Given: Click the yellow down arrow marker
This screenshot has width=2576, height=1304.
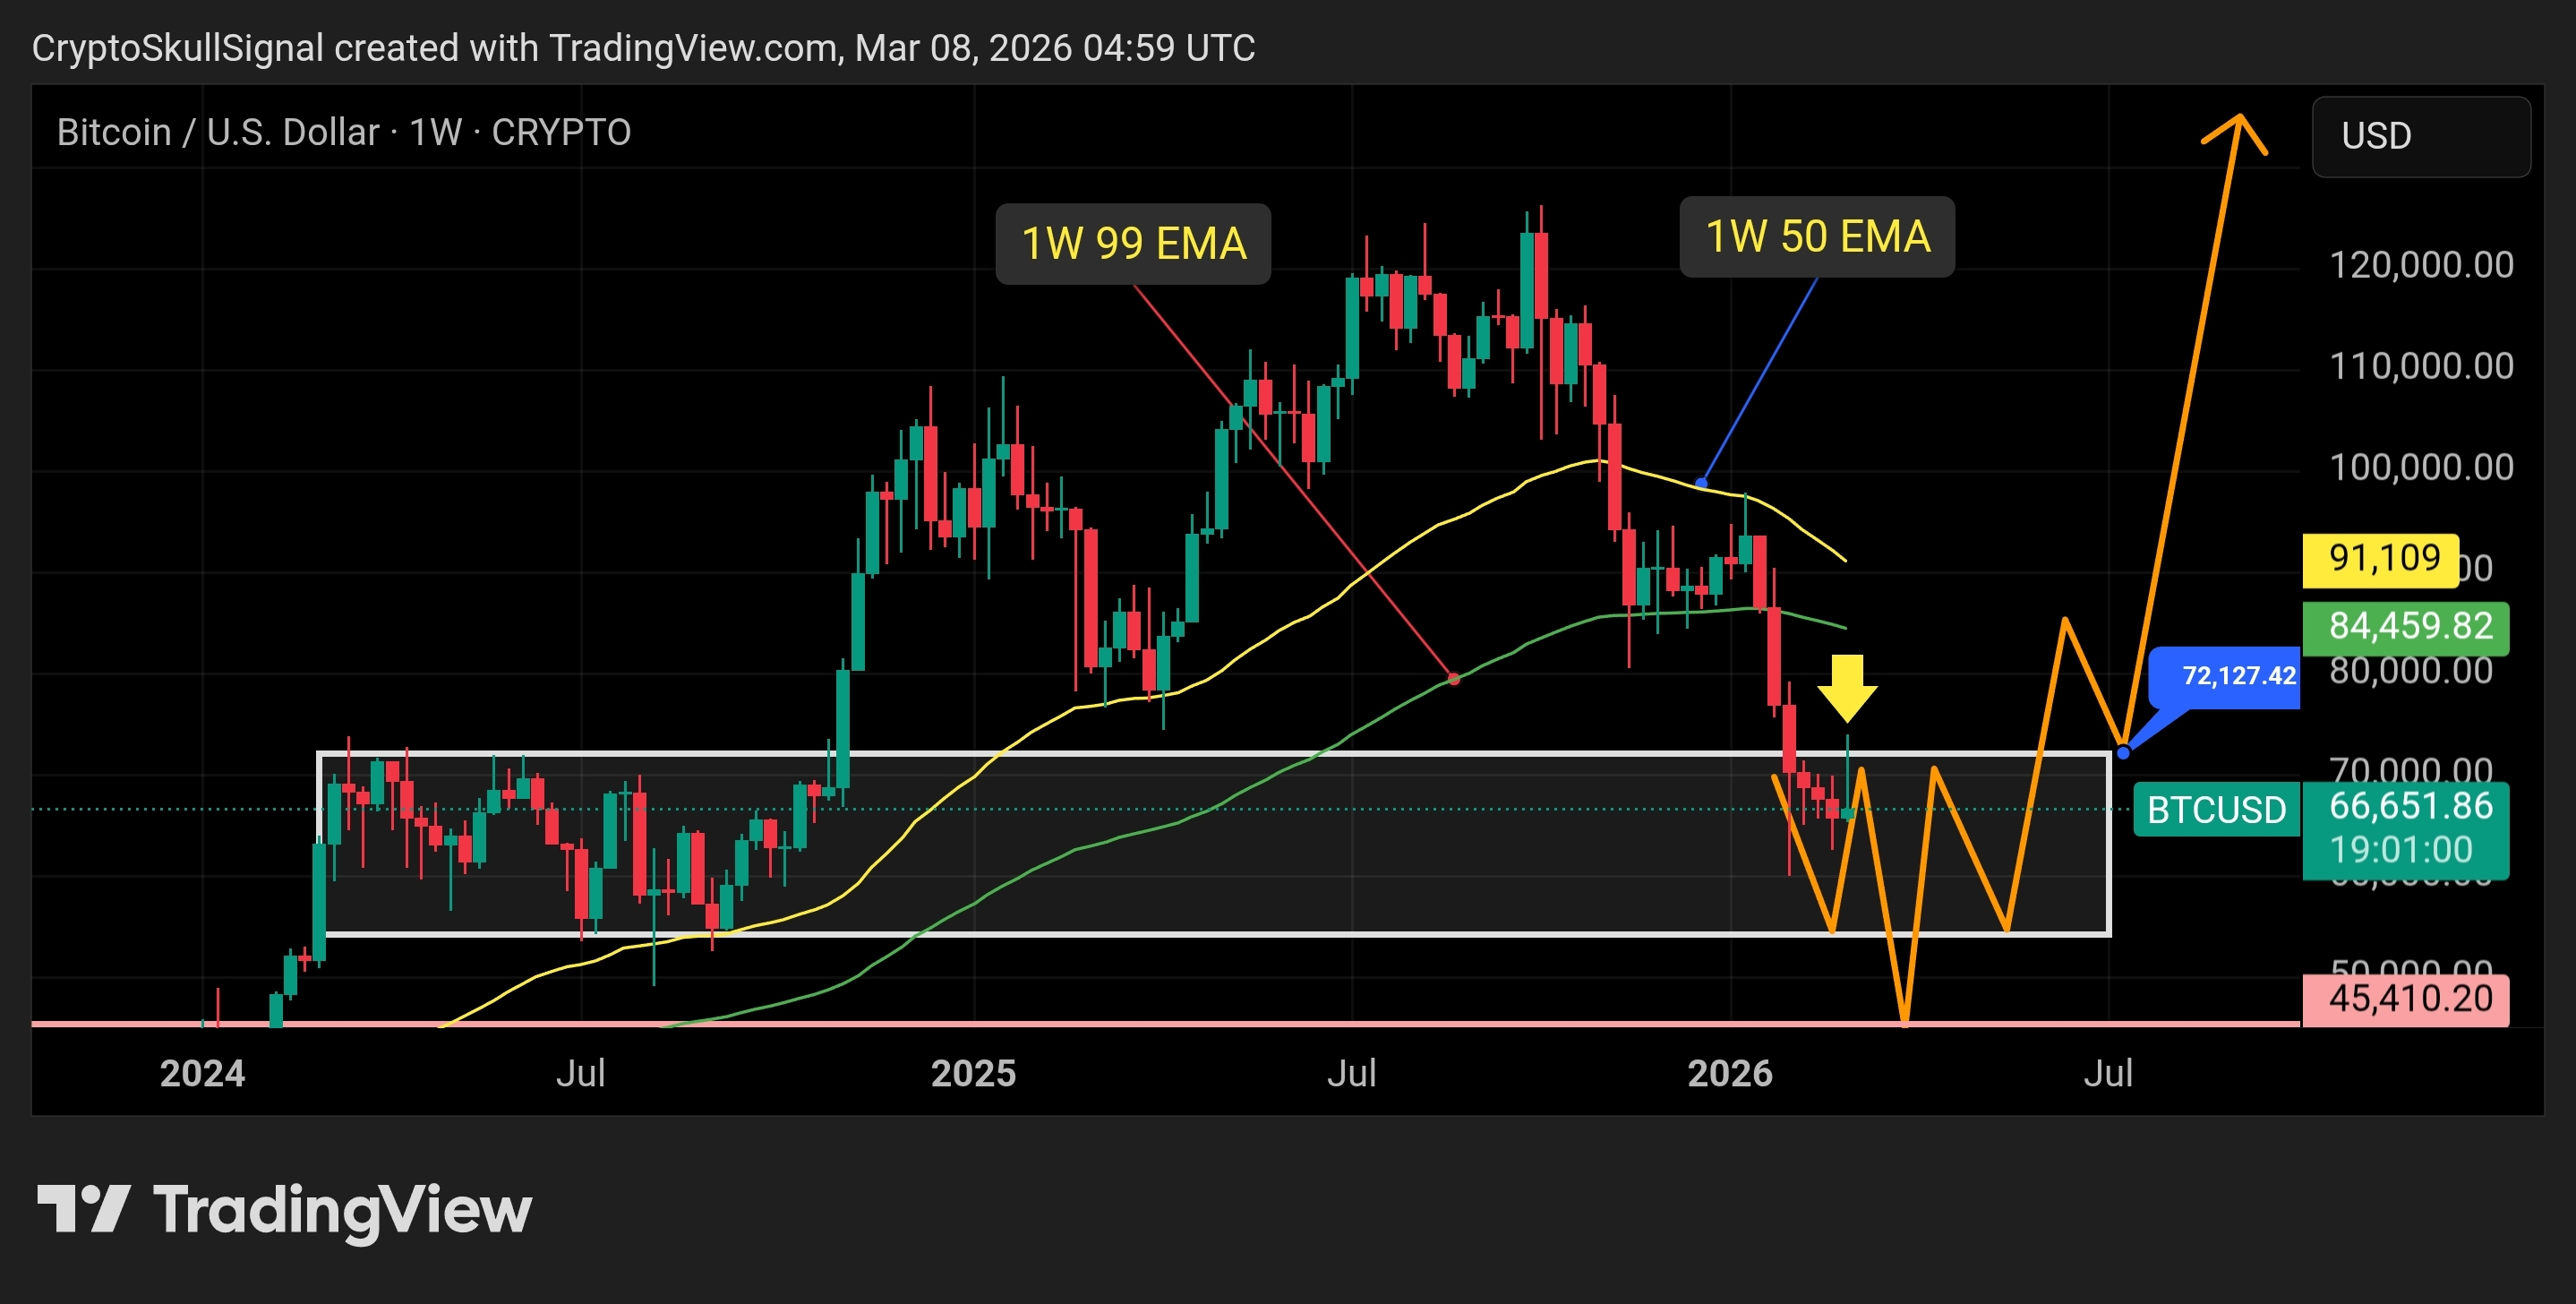Looking at the screenshot, I should (1847, 688).
